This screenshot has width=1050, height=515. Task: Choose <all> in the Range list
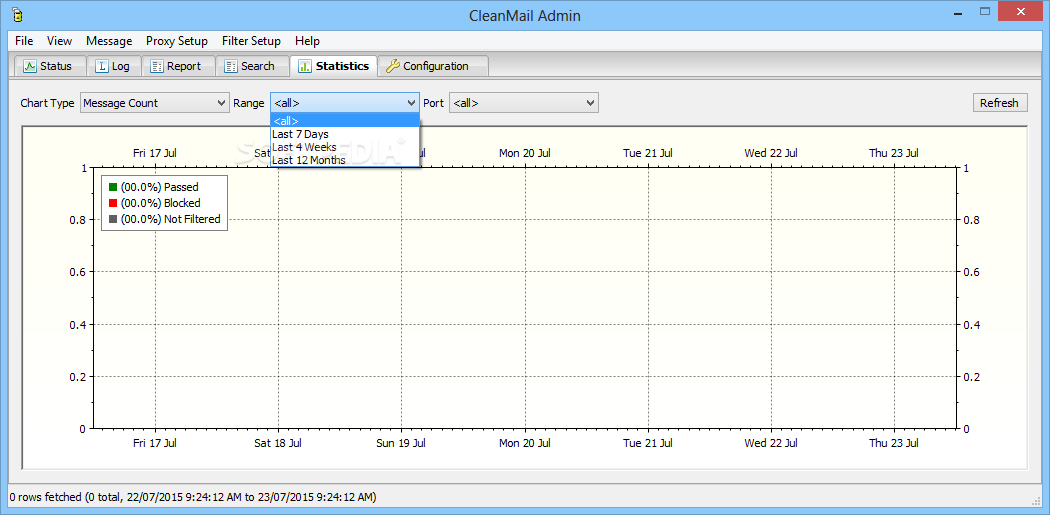(345, 121)
